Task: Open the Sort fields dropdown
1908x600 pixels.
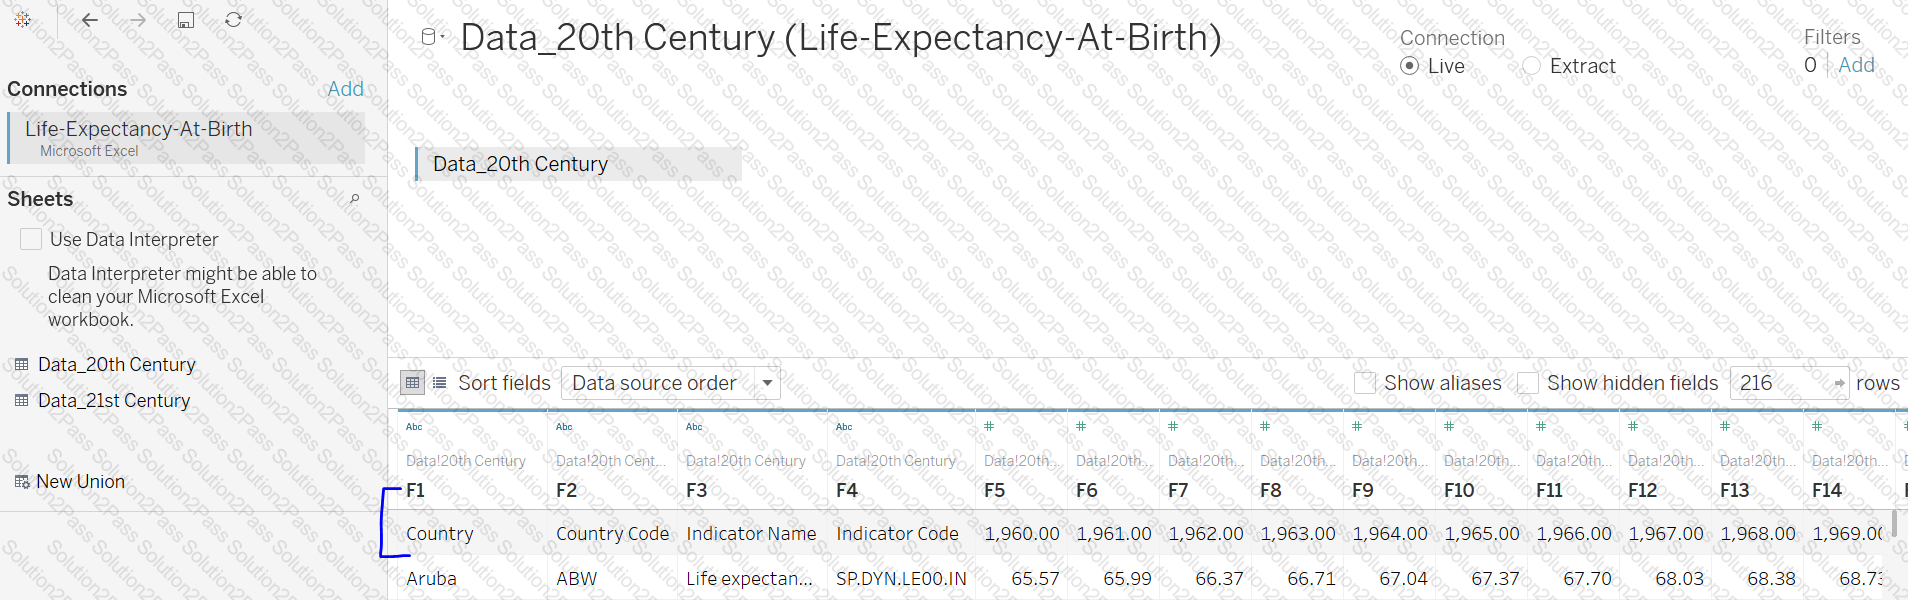Action: click(670, 383)
